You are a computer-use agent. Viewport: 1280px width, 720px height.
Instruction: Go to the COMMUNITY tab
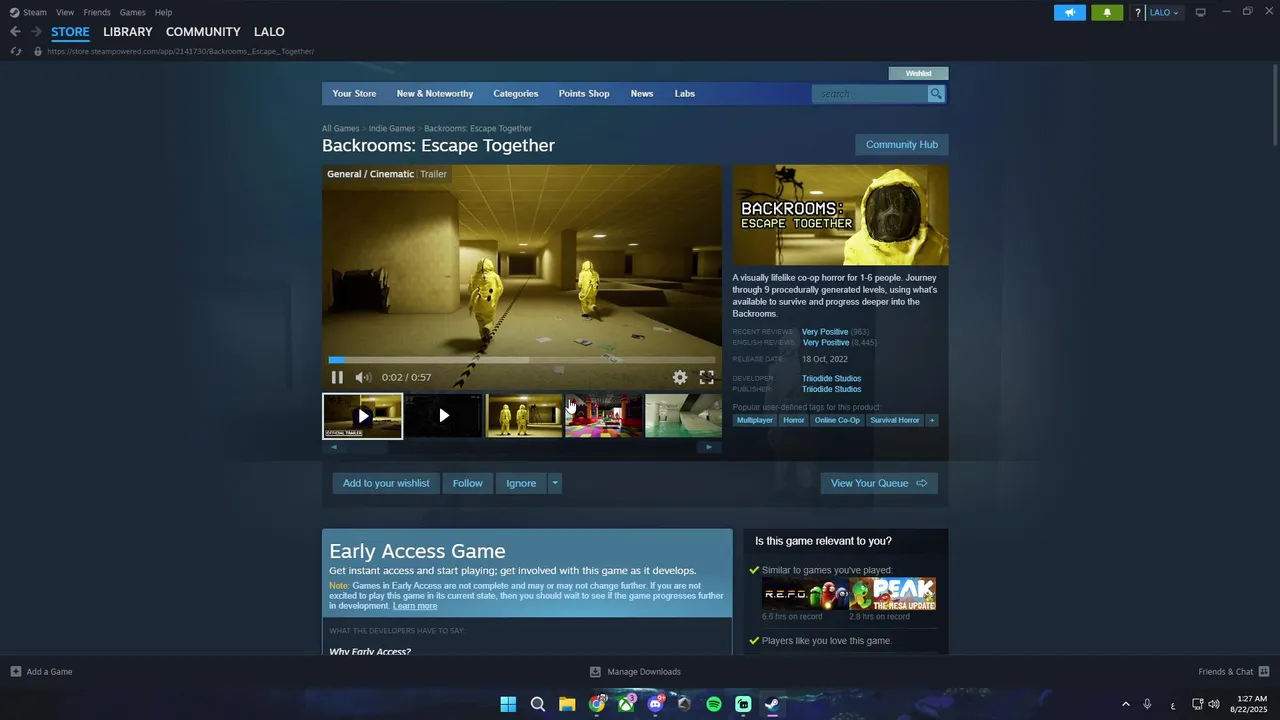coord(203,32)
